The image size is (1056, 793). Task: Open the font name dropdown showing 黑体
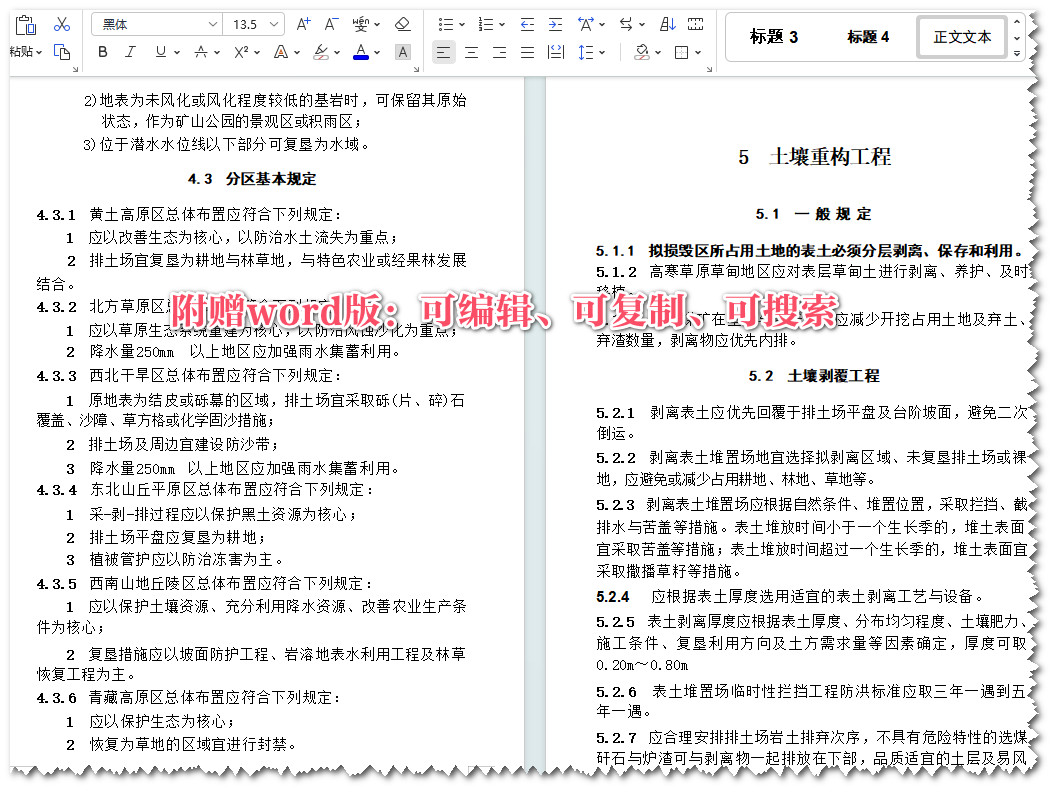(x=211, y=24)
